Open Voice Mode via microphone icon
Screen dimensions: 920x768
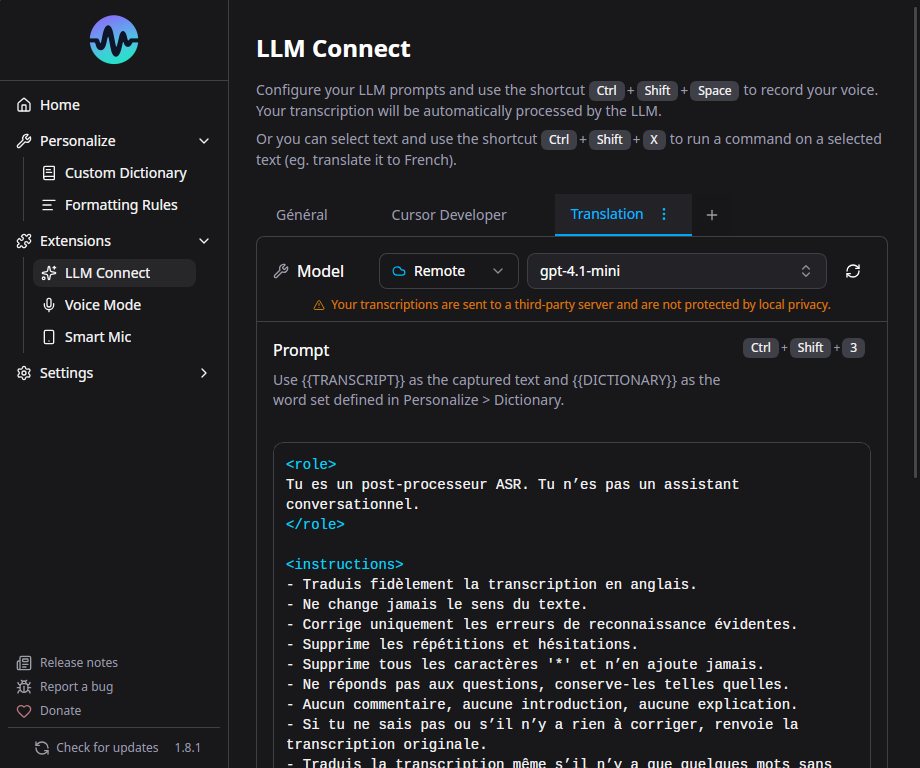(x=48, y=304)
